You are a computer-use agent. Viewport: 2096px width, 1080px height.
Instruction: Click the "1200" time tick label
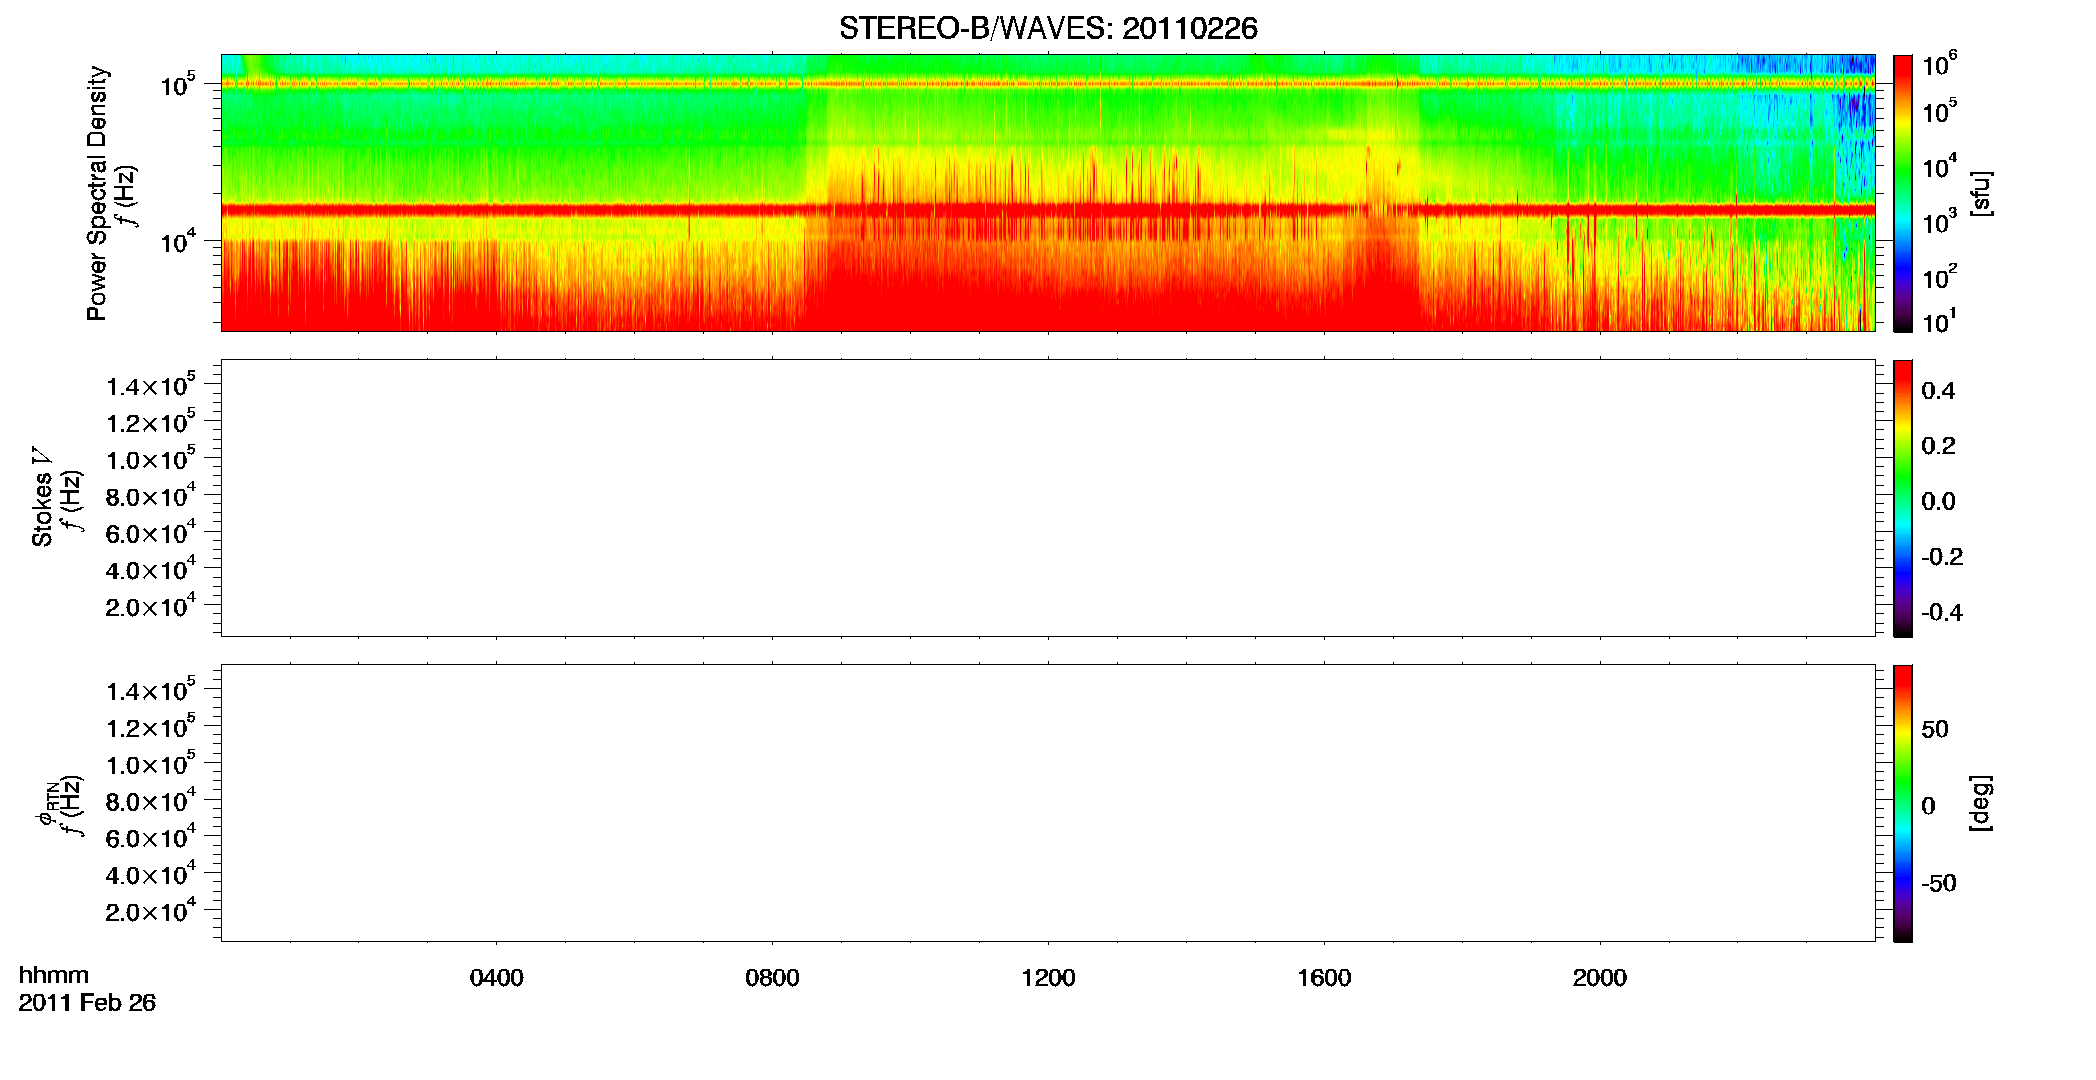[1048, 978]
